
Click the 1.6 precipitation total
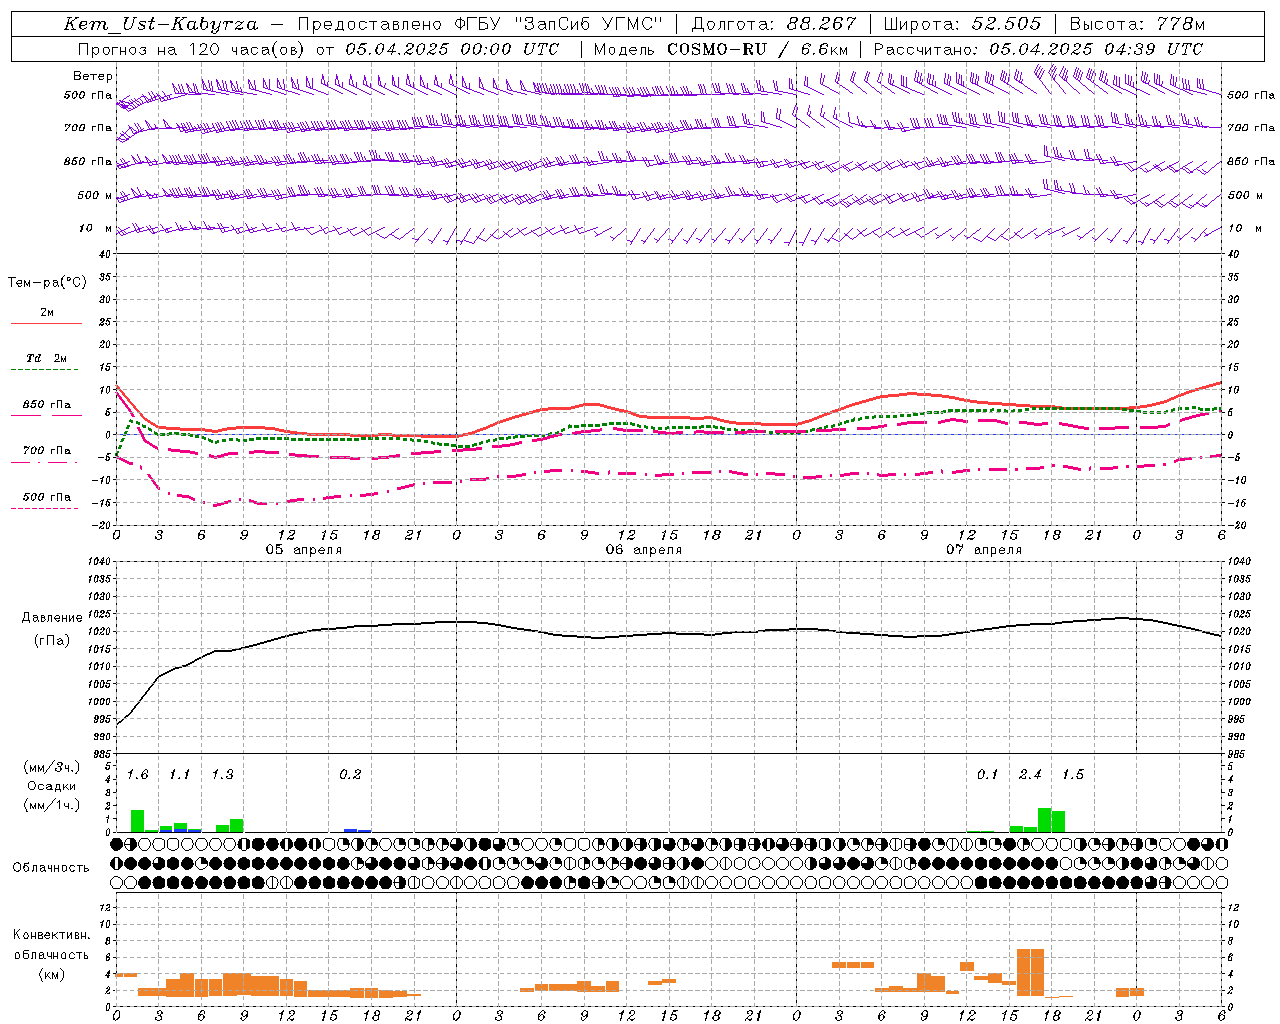(x=137, y=775)
